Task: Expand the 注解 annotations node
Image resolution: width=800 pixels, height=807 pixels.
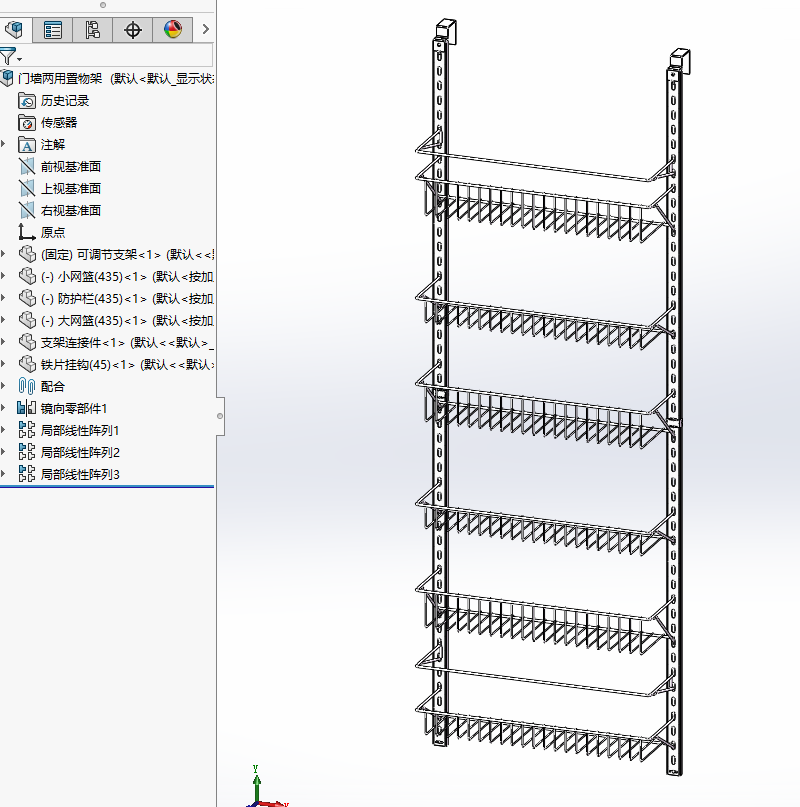Action: [3, 144]
